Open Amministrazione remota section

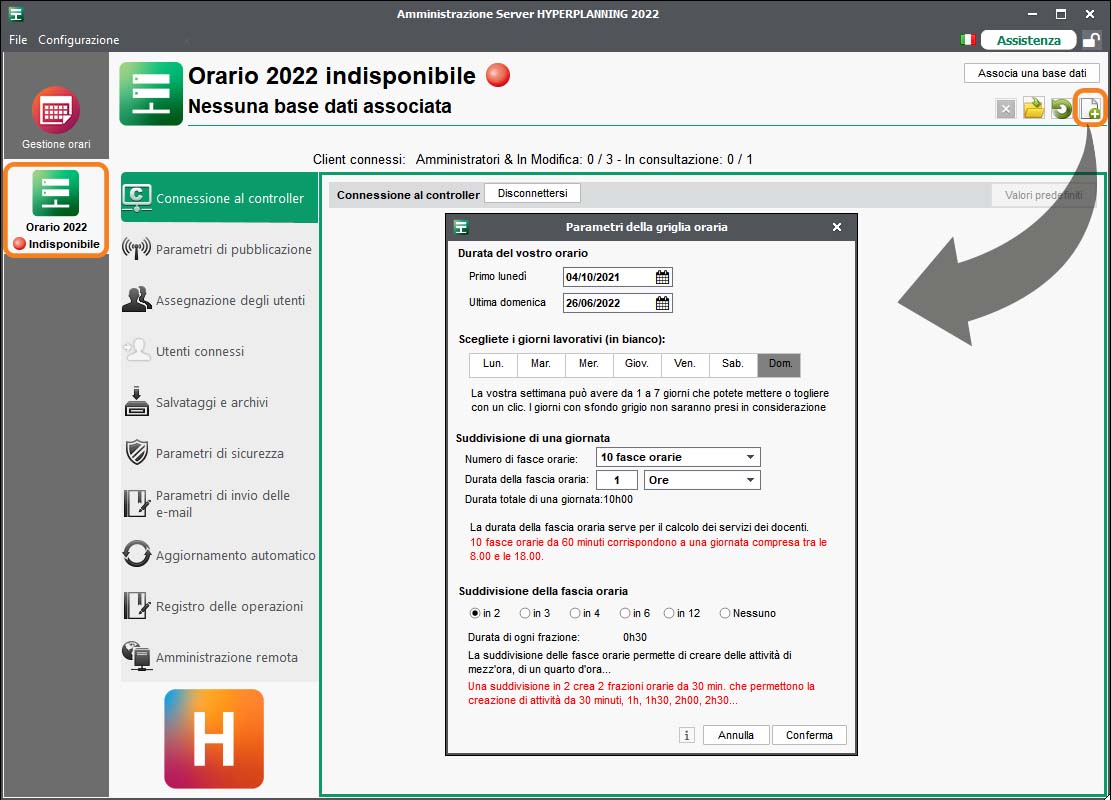click(219, 657)
